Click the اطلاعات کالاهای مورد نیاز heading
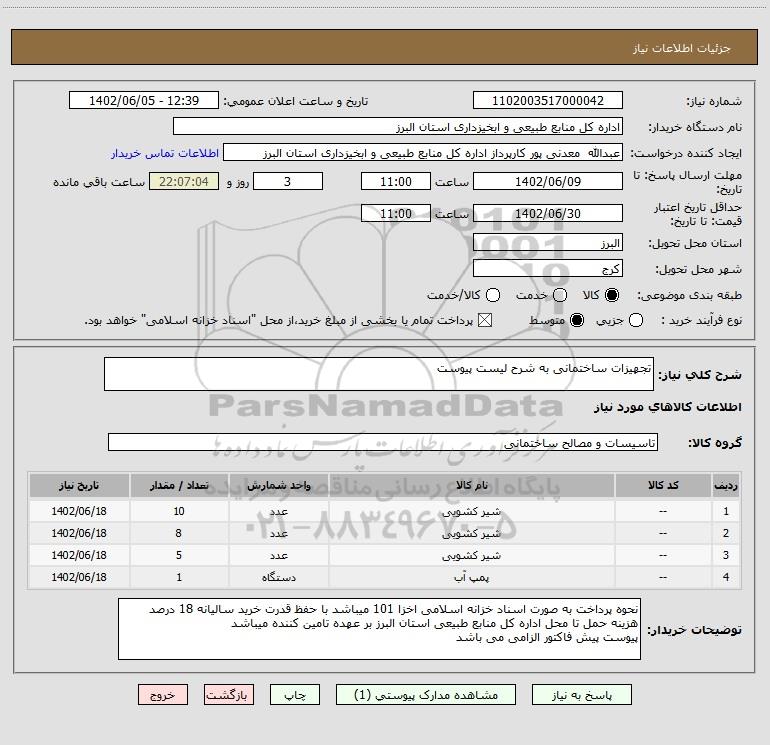 [x=667, y=407]
